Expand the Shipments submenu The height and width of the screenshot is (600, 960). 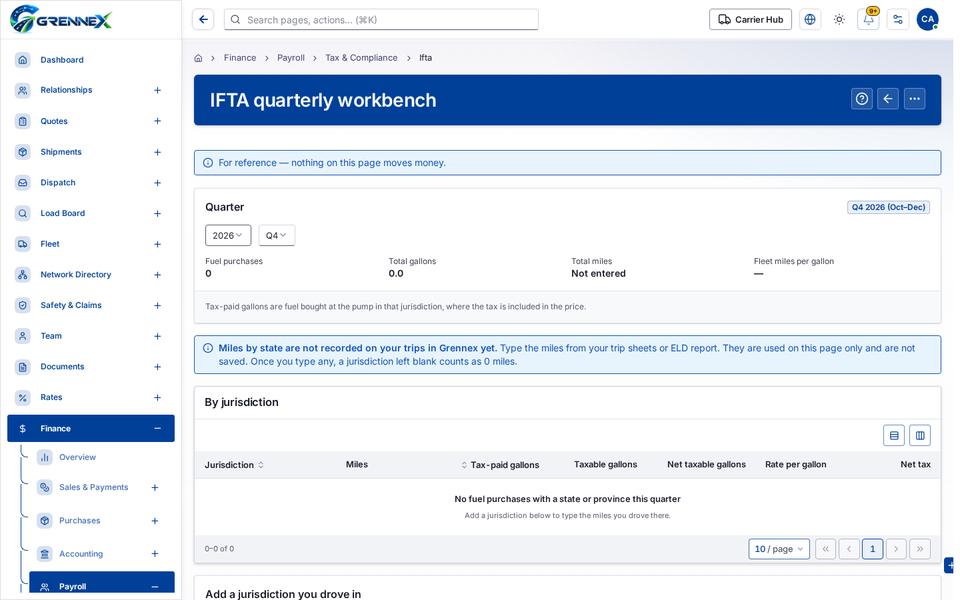(x=157, y=152)
